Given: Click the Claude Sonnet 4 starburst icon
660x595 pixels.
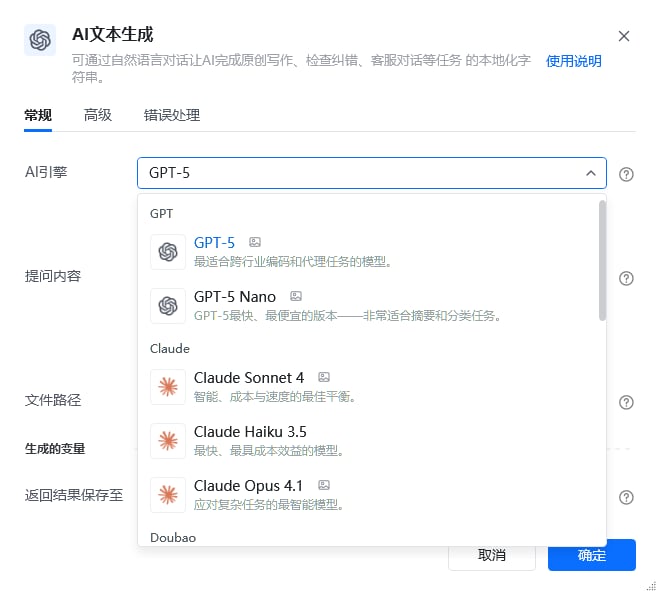Looking at the screenshot, I should tap(168, 387).
